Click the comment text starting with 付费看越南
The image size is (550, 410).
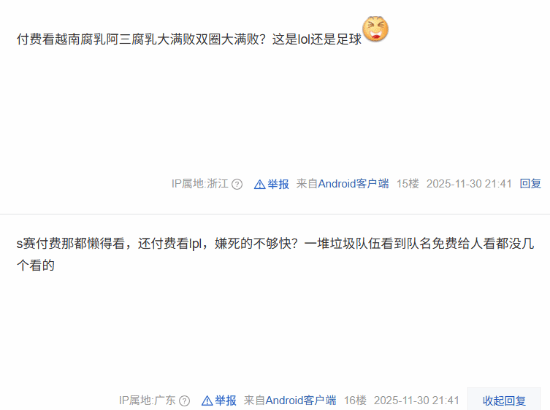(x=189, y=39)
